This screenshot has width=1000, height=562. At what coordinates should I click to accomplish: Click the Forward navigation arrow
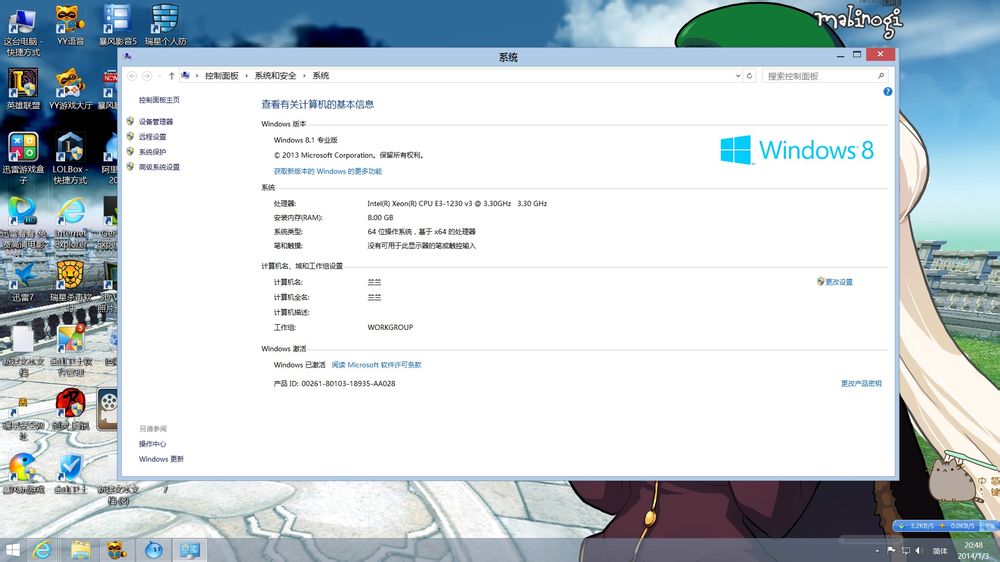[147, 76]
